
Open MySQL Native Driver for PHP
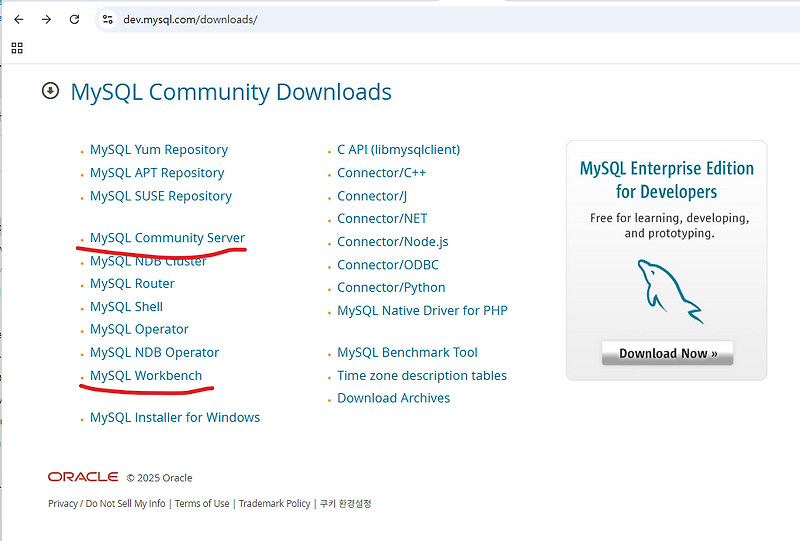click(422, 310)
